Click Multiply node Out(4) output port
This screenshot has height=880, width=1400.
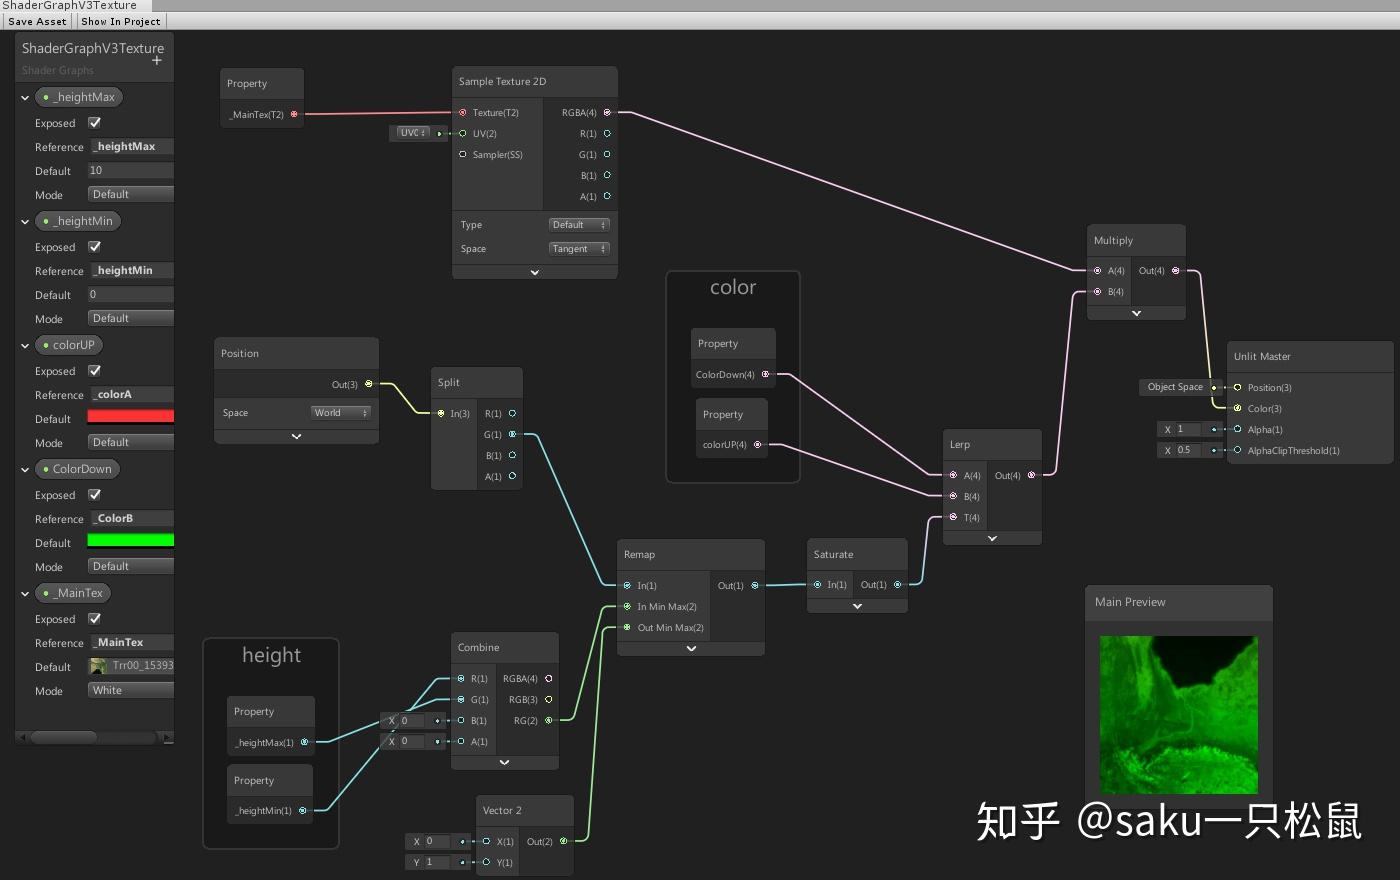(1176, 271)
